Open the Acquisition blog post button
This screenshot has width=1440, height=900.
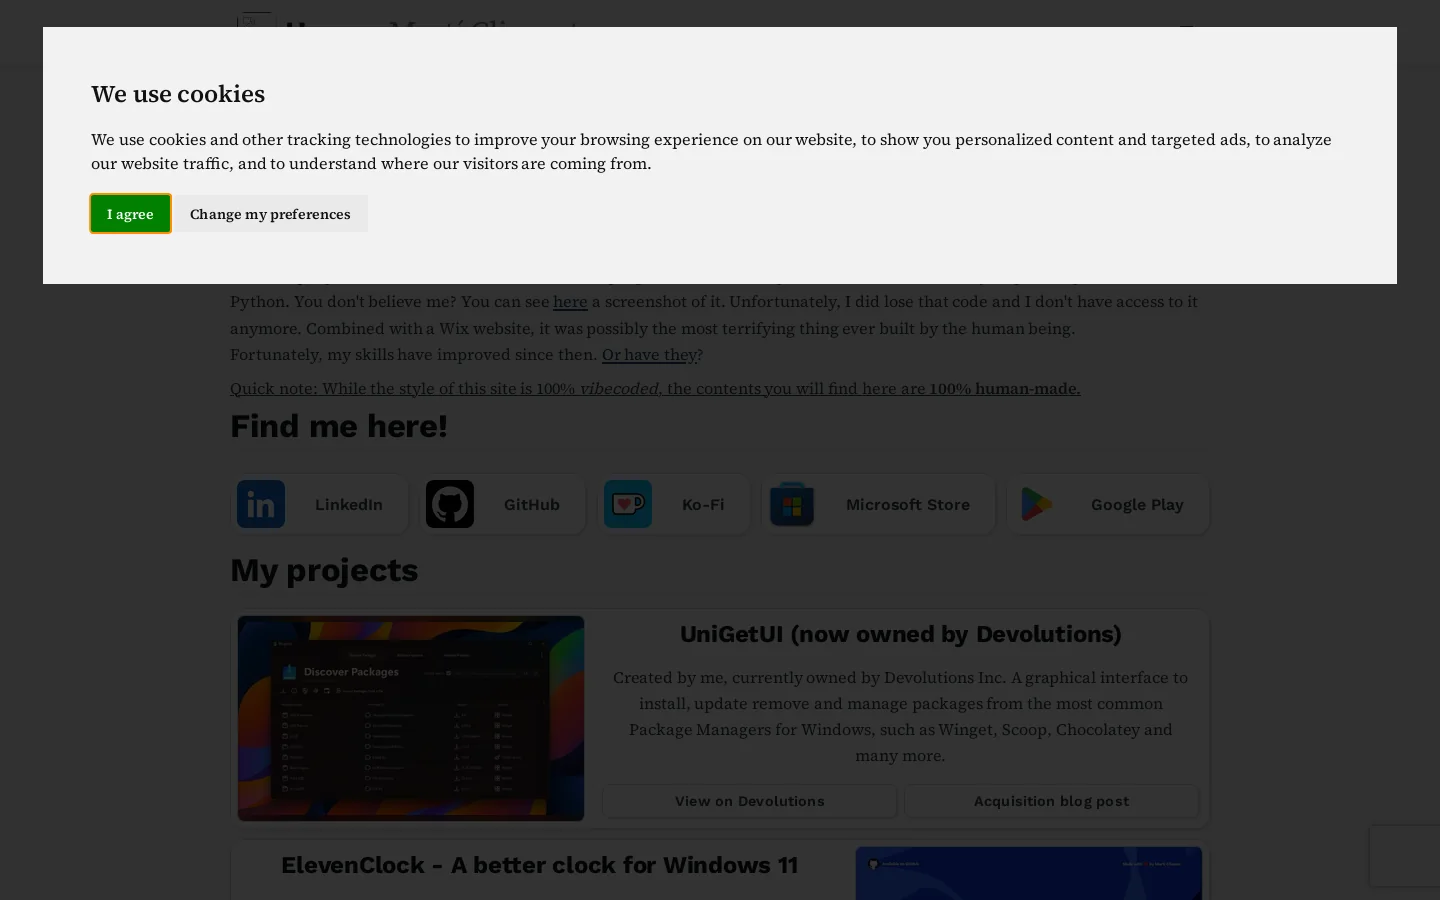point(1052,801)
